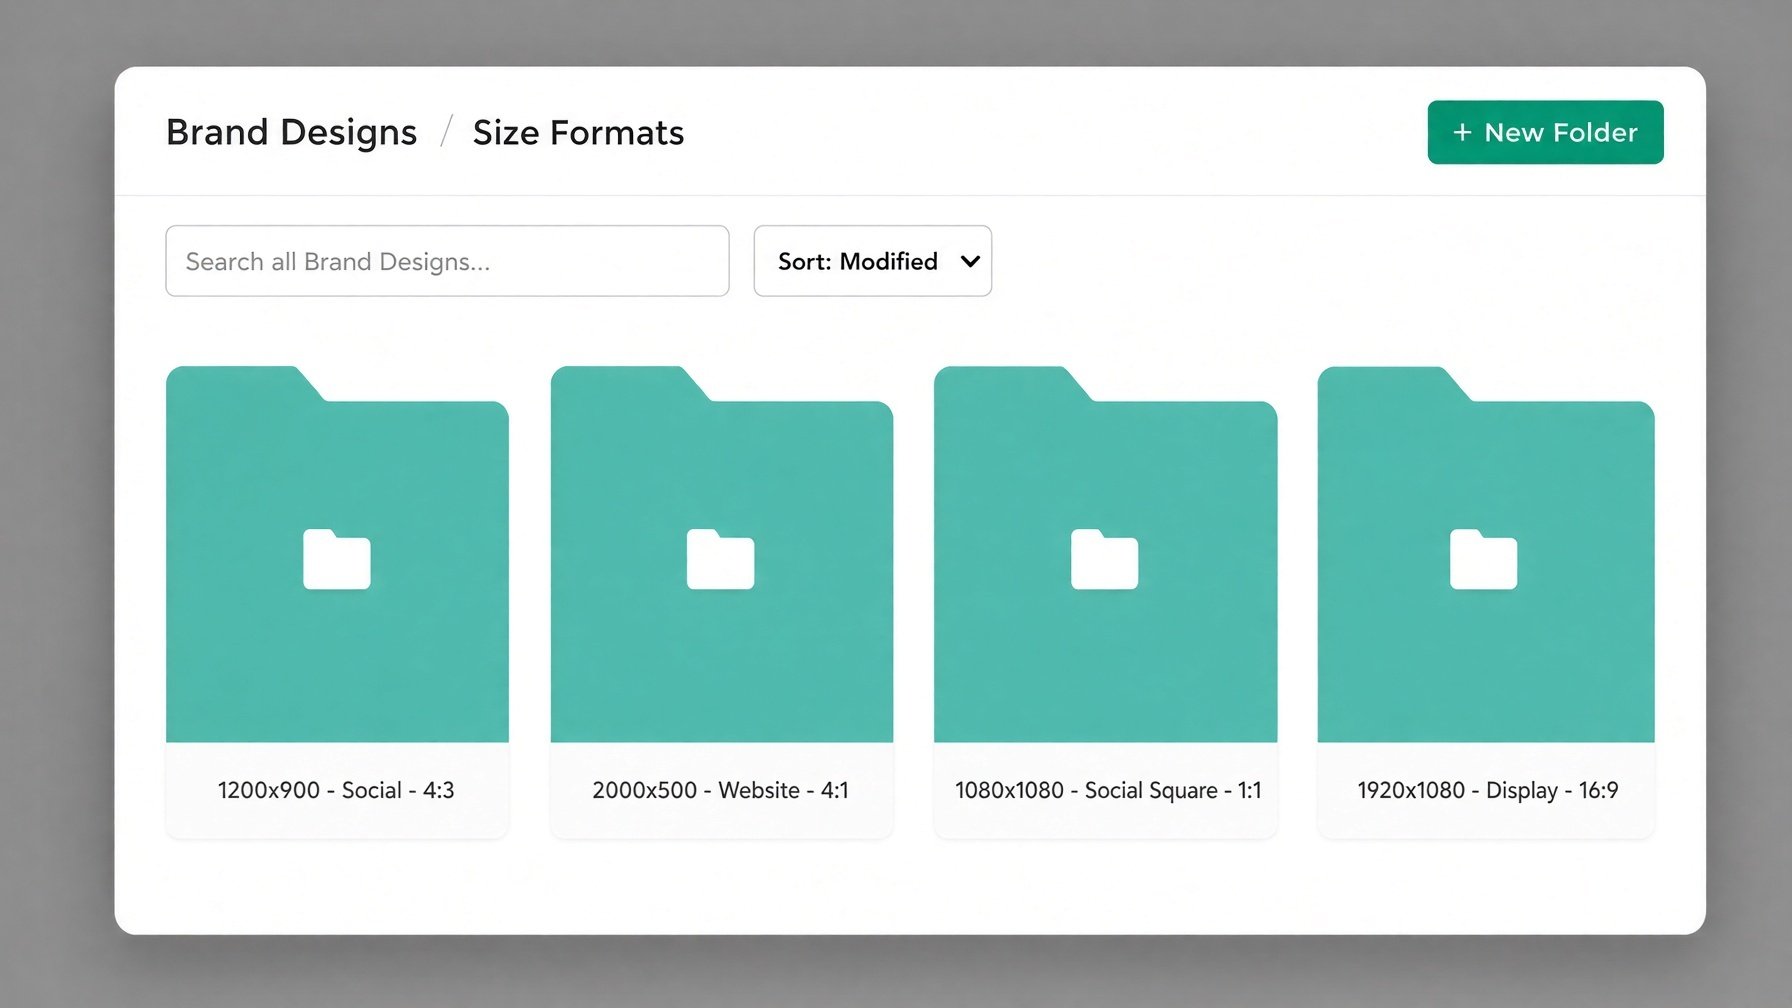Select the '2000x500 - Website - 4:1' label

coord(720,790)
